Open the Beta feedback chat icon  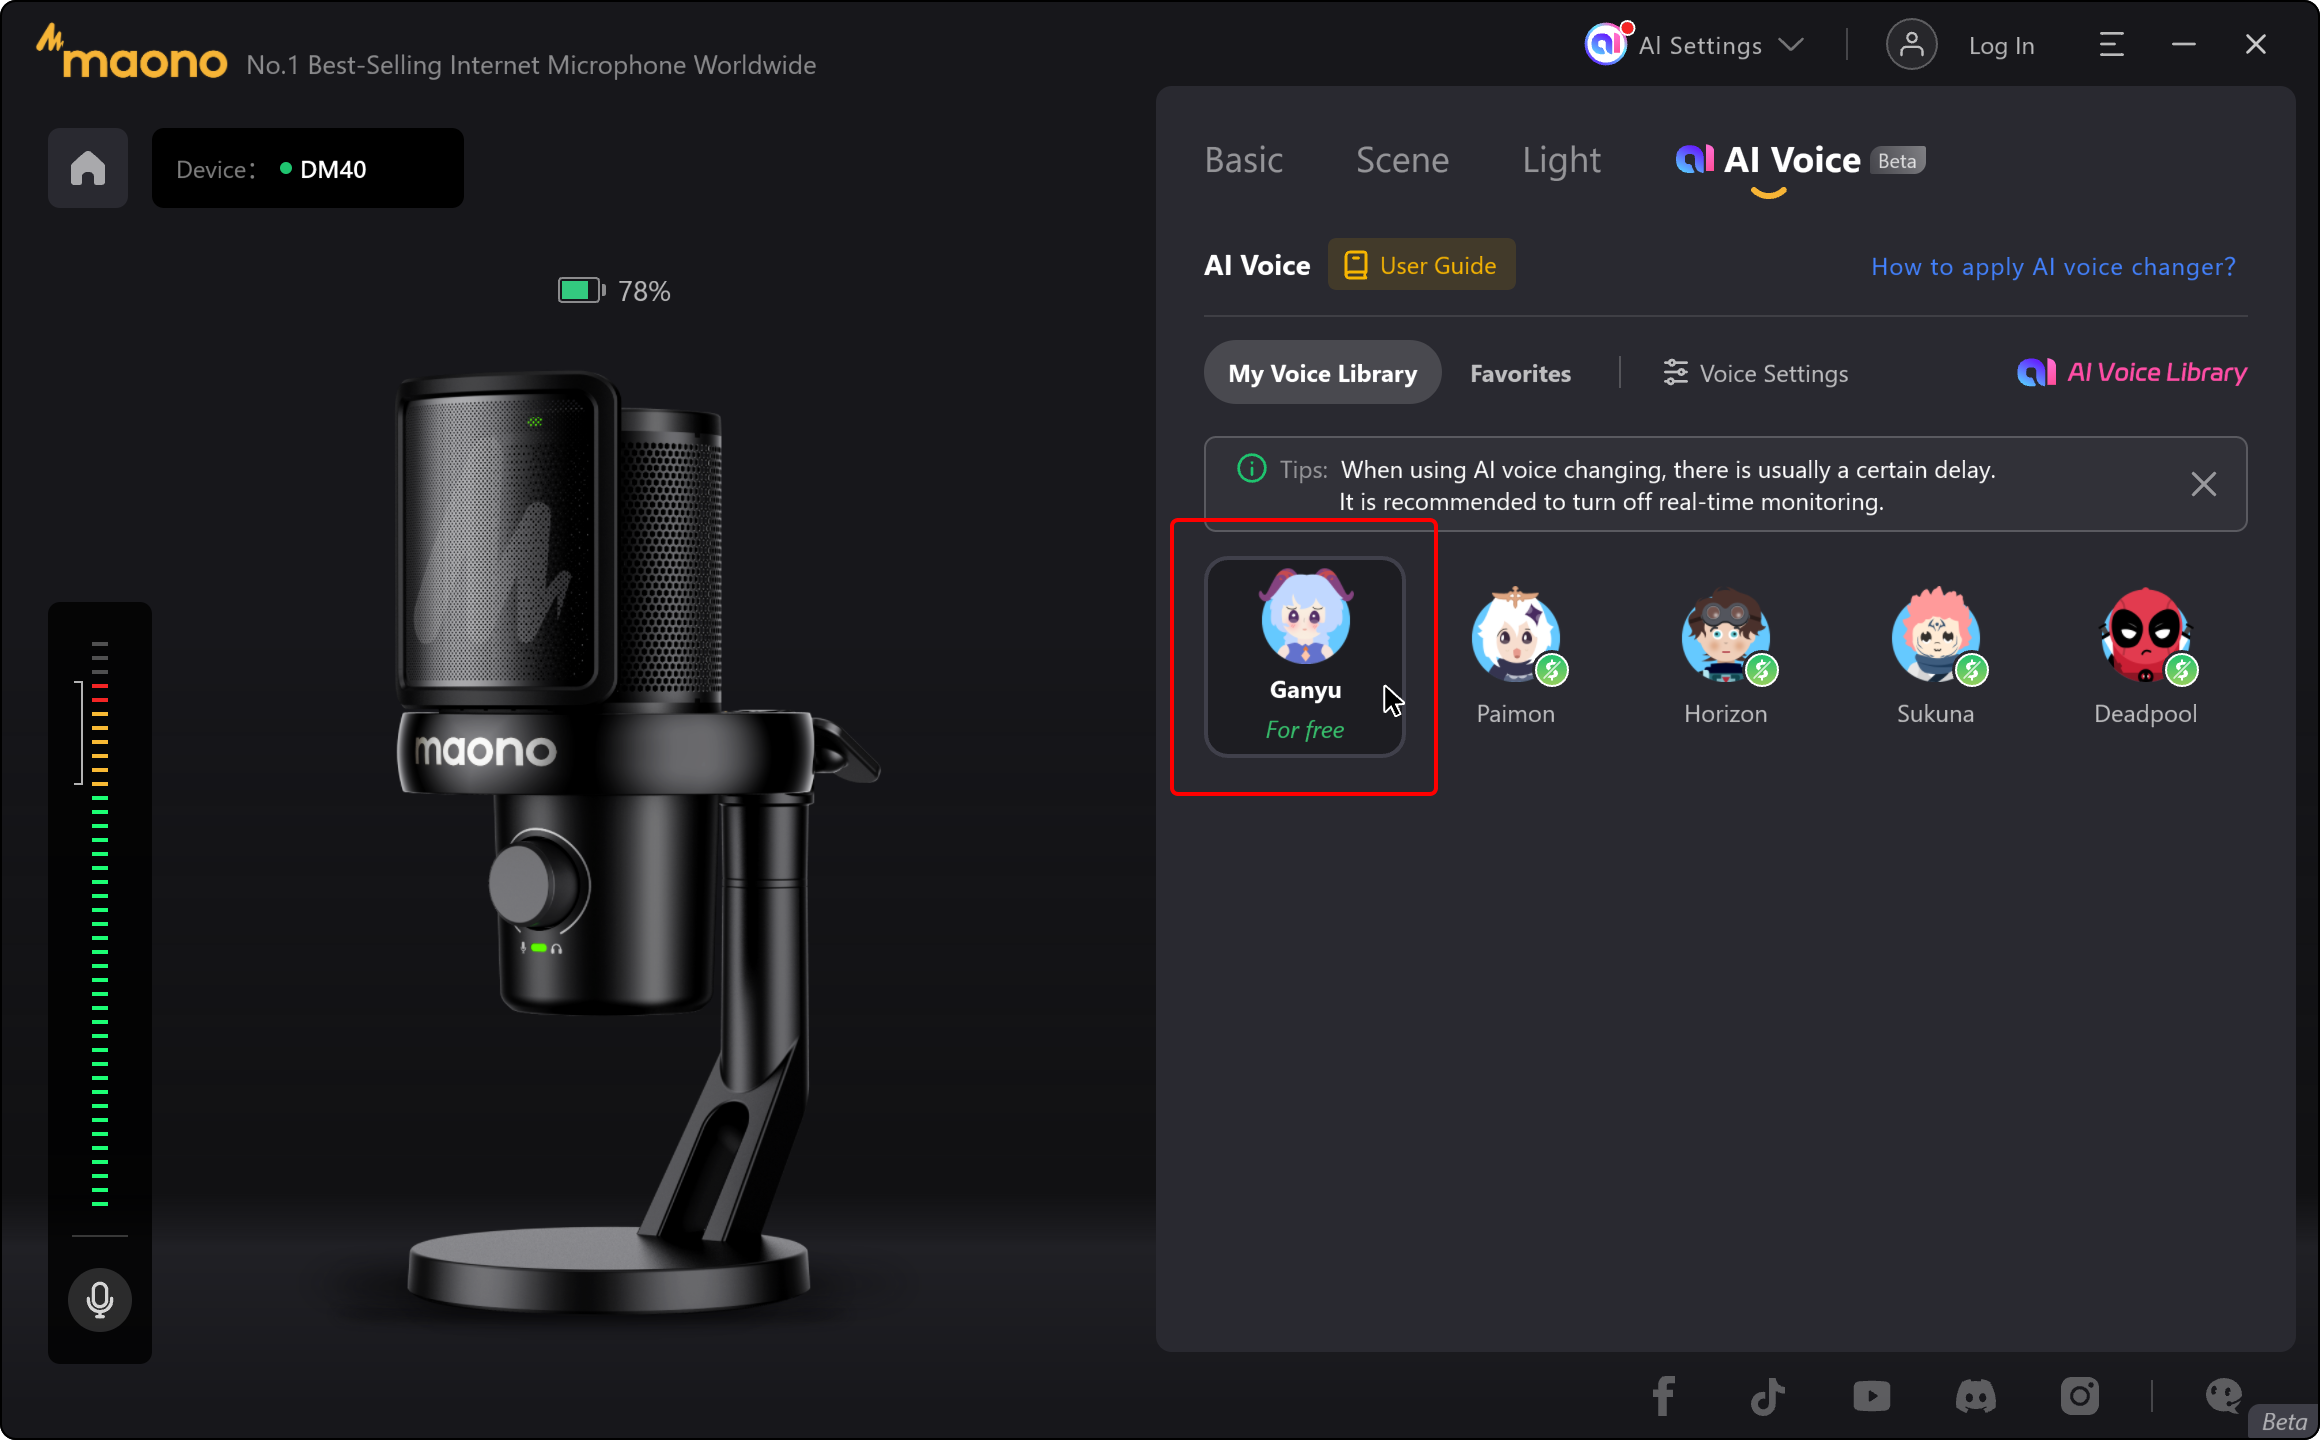click(2224, 1396)
